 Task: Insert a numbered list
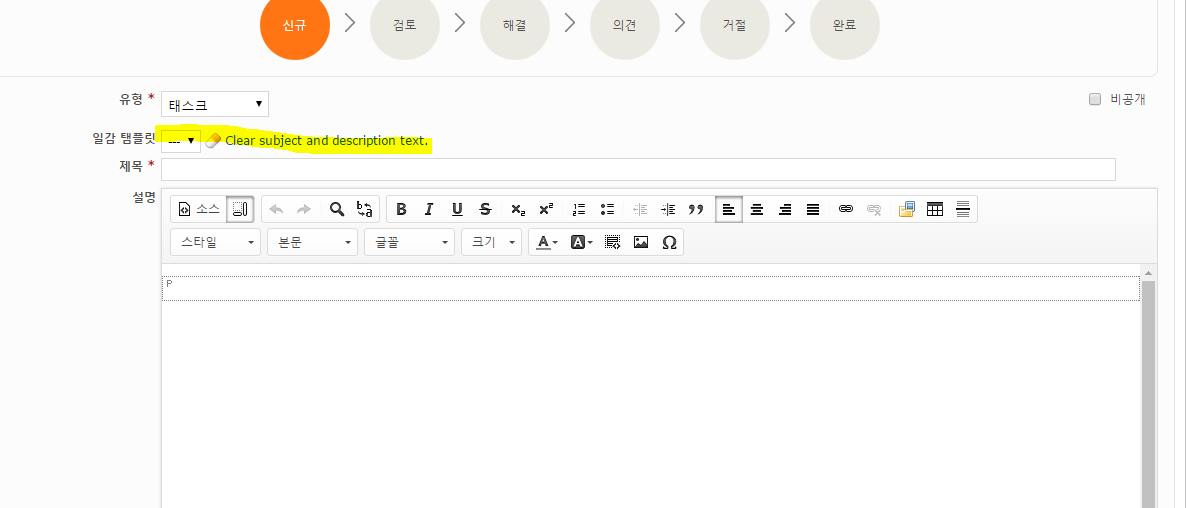pyautogui.click(x=578, y=209)
